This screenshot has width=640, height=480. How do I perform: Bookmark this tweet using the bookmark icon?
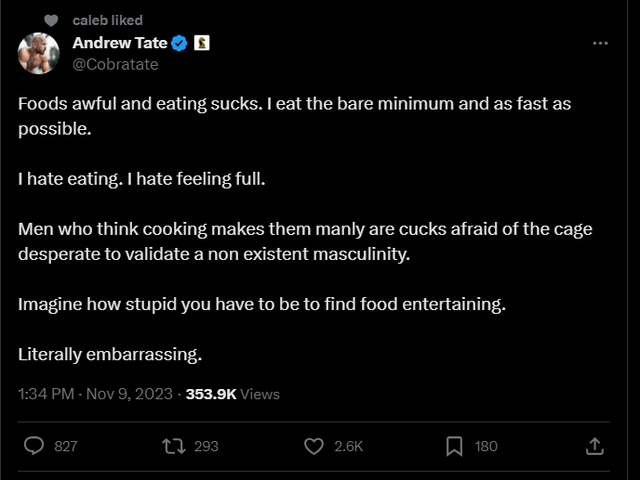[x=453, y=445]
